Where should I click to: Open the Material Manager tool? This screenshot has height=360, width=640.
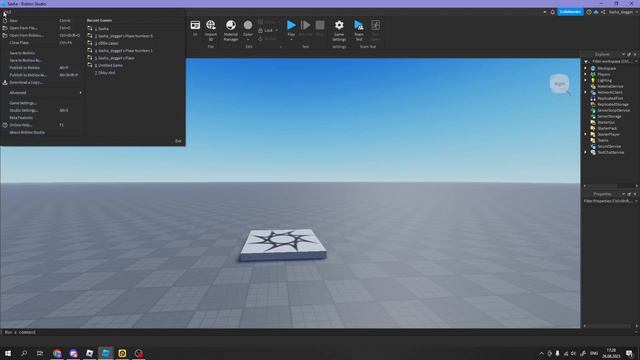[x=231, y=30]
